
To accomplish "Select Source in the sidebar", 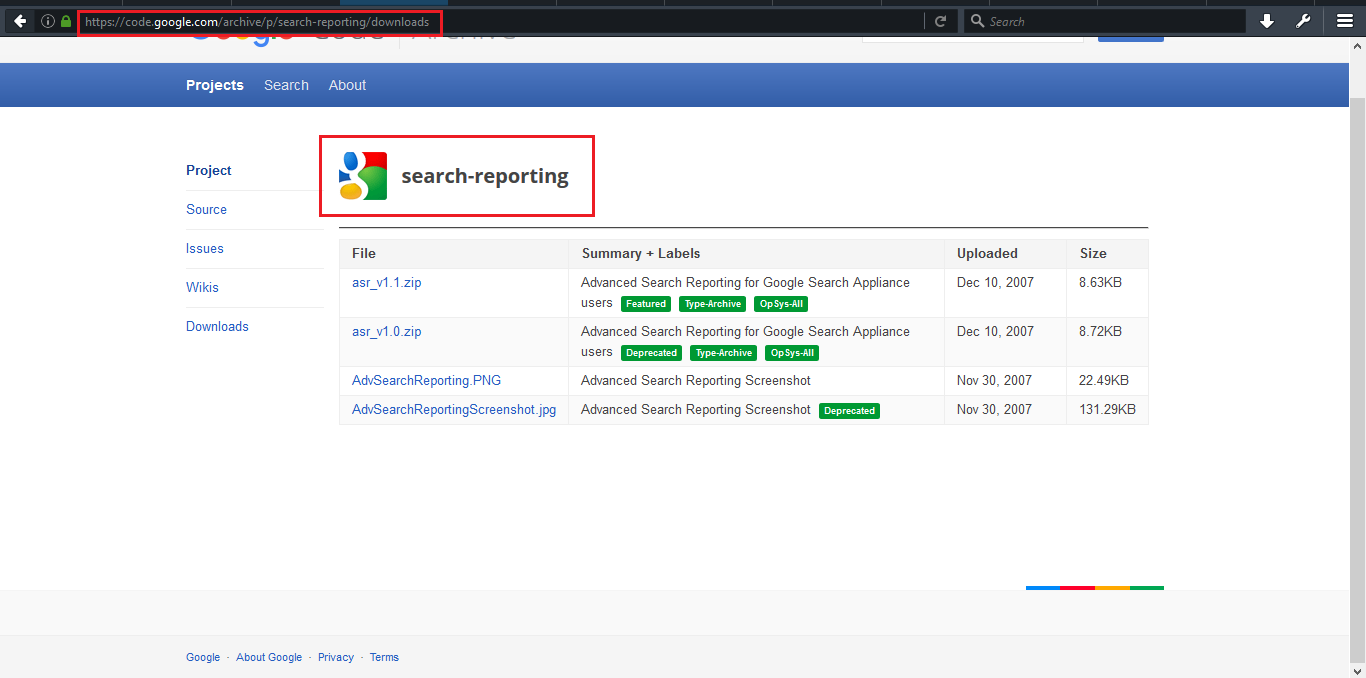I will point(206,209).
